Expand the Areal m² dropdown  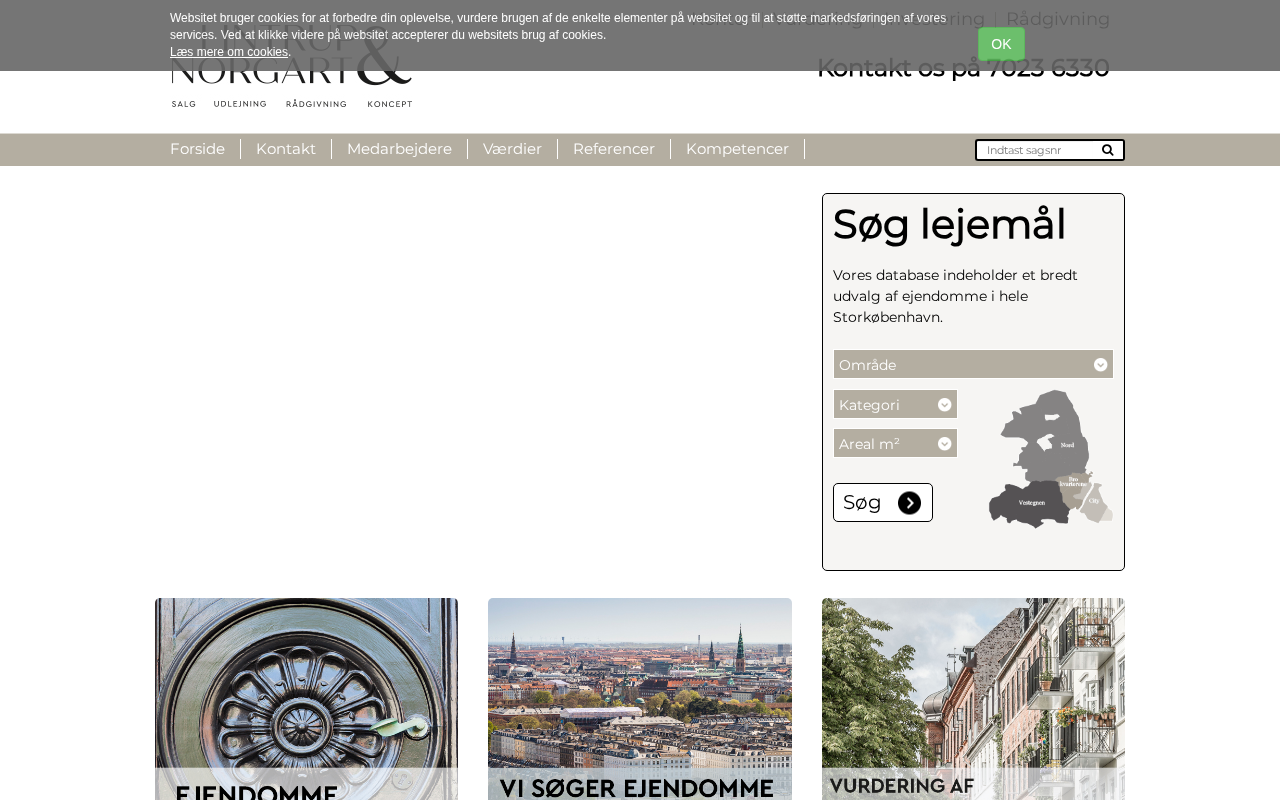pyautogui.click(x=895, y=443)
